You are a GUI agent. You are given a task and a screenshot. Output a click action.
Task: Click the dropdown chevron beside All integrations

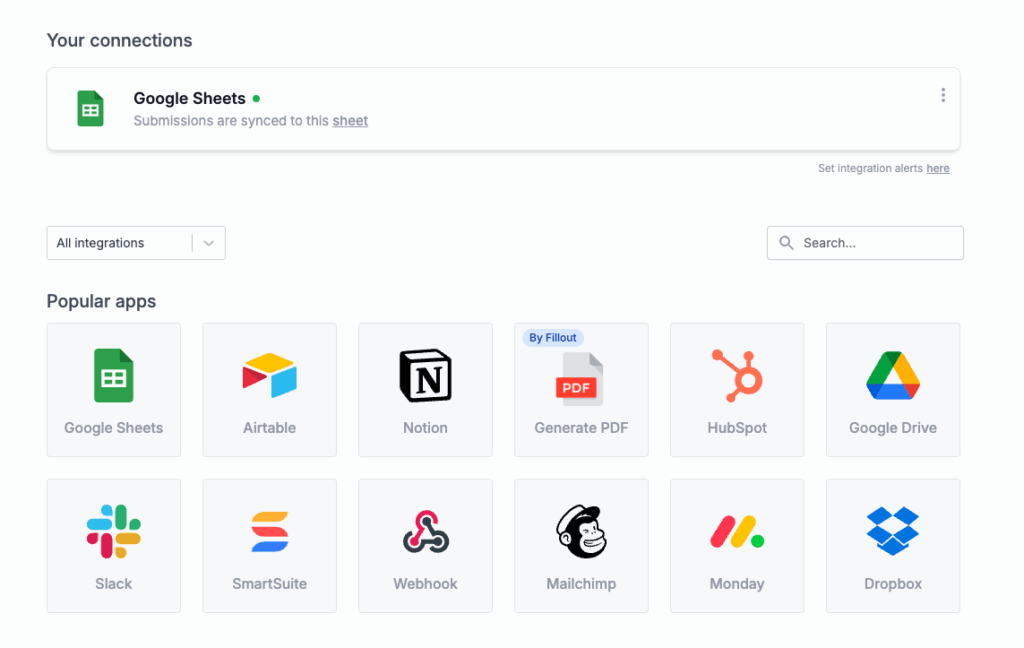click(x=208, y=243)
